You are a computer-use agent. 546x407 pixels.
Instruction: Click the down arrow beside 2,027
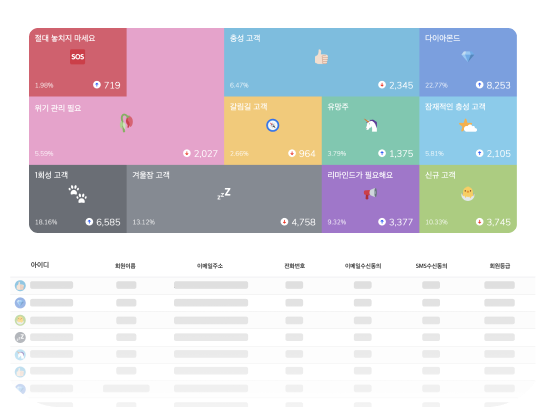187,153
